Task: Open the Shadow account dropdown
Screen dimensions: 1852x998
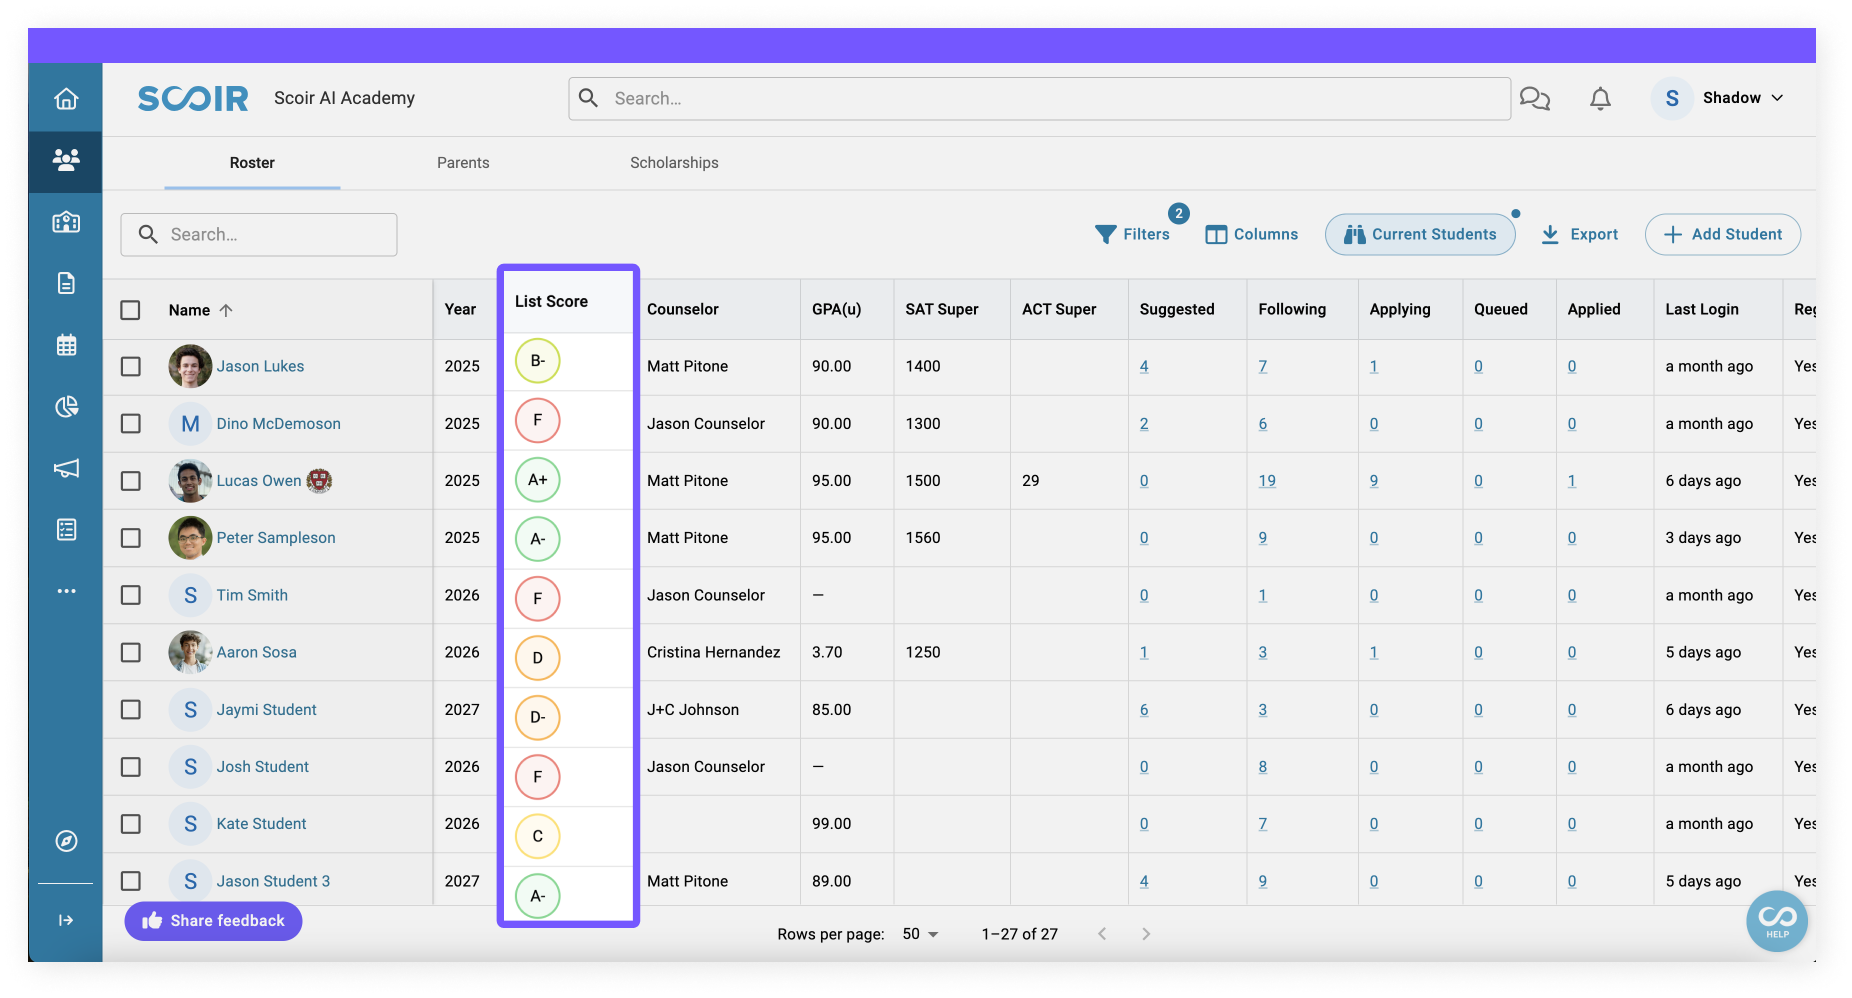Action: [1740, 98]
